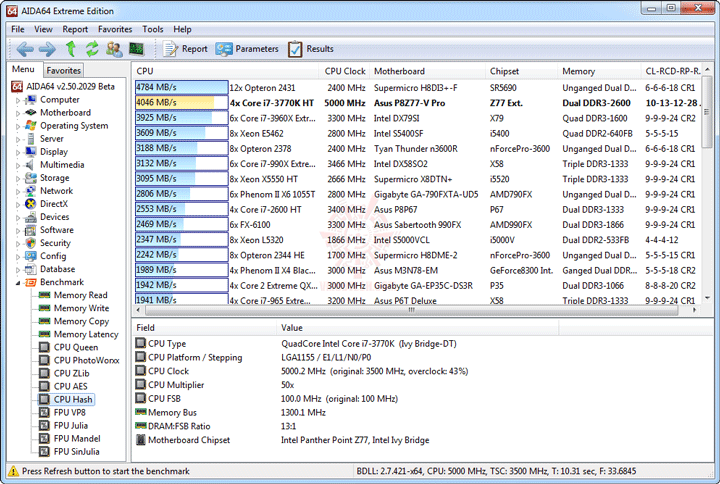Image resolution: width=720 pixels, height=484 pixels.
Task: Open the Memory Latency benchmark
Action: pos(86,334)
